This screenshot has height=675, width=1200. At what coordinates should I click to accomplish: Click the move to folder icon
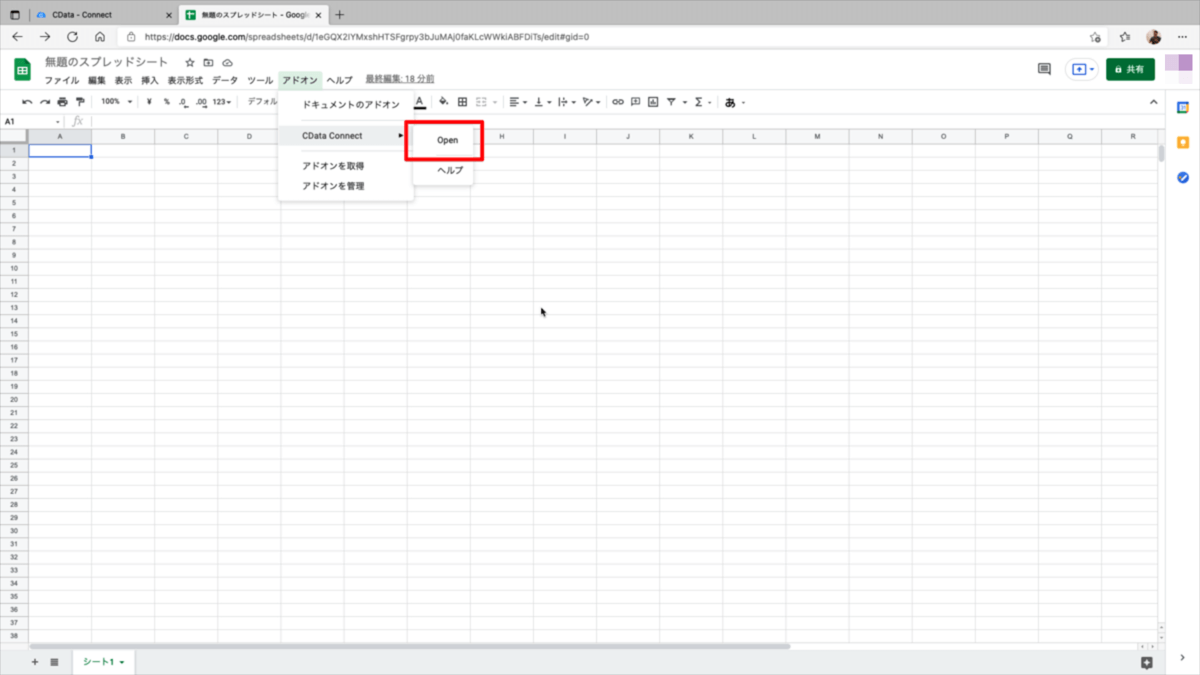(x=209, y=63)
